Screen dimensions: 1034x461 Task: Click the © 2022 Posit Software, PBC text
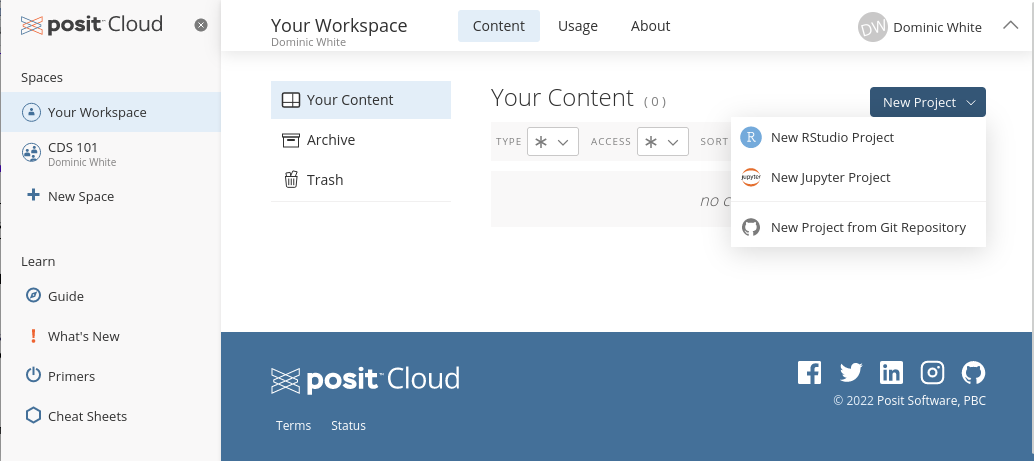pos(909,400)
